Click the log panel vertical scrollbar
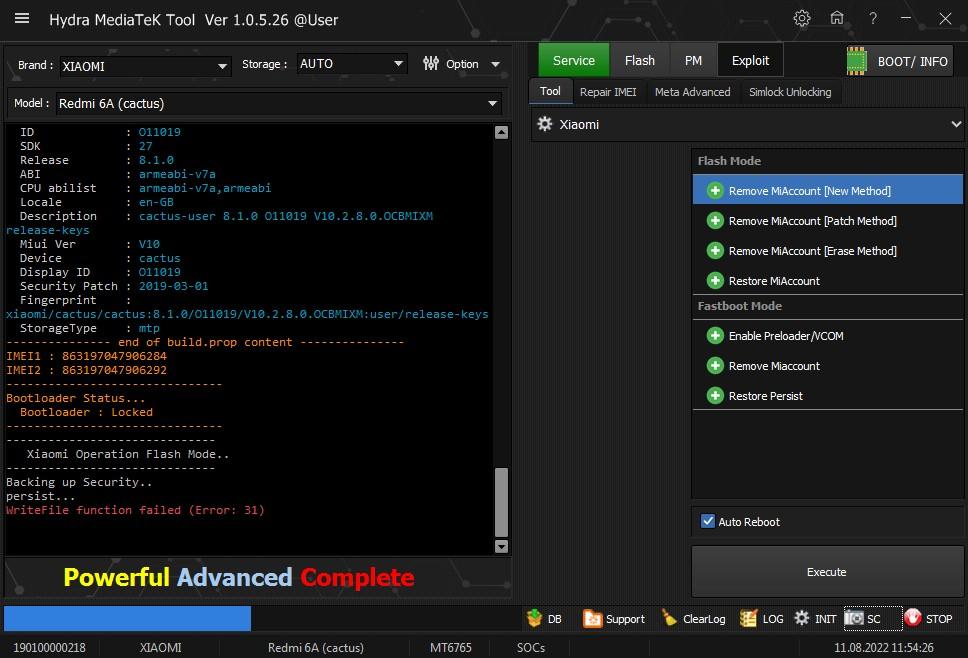This screenshot has height=658, width=968. (x=502, y=500)
